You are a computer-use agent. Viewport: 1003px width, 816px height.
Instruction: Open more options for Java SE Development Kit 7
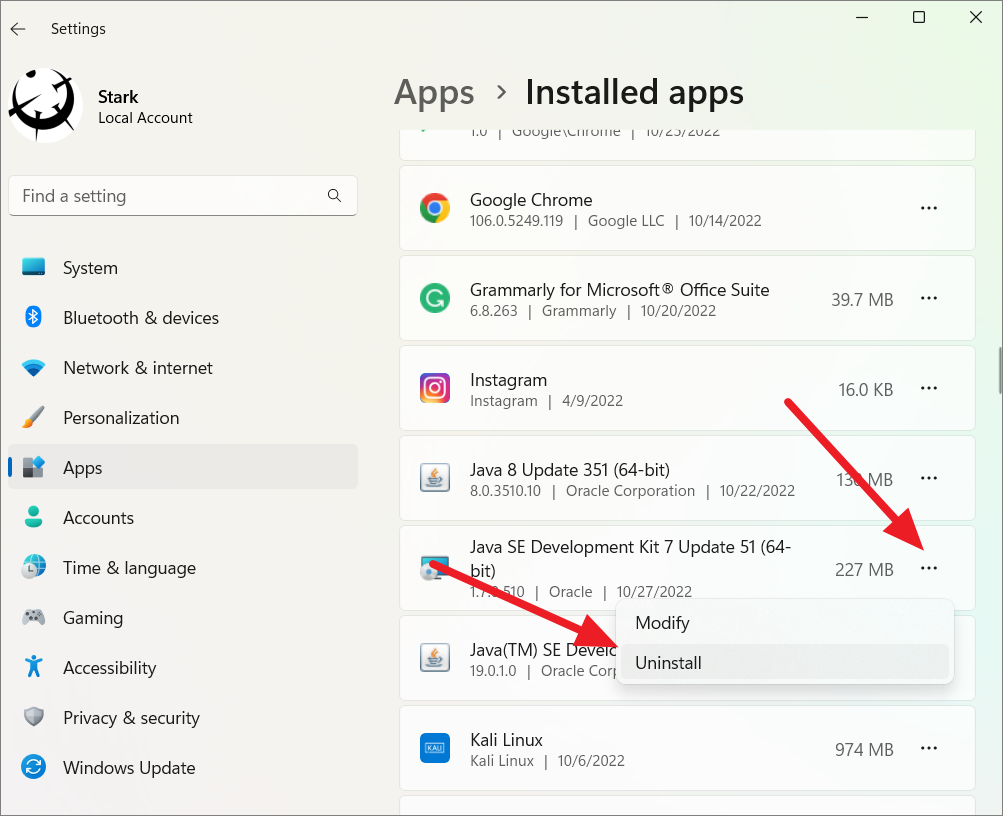coord(929,569)
